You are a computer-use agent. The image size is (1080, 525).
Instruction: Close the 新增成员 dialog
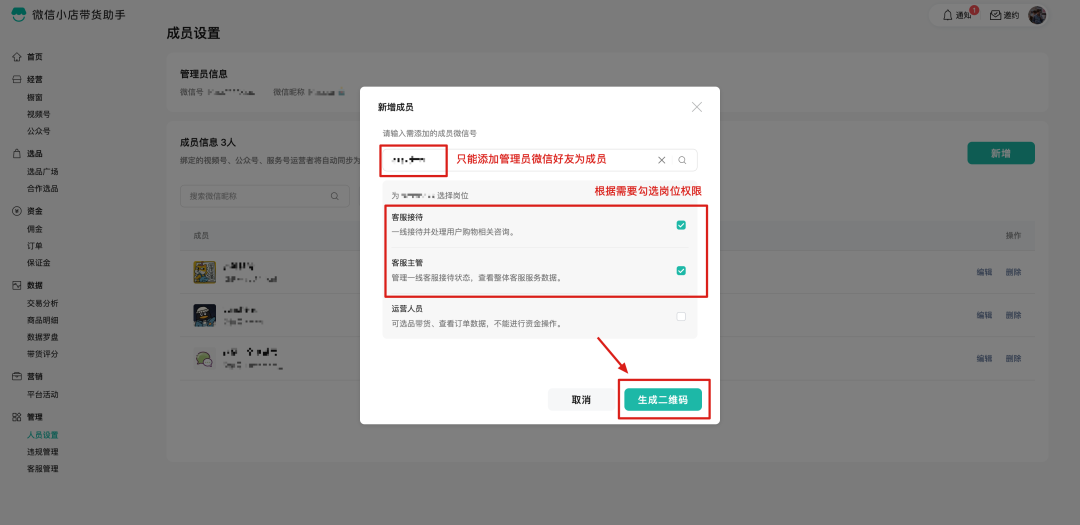coord(696,107)
